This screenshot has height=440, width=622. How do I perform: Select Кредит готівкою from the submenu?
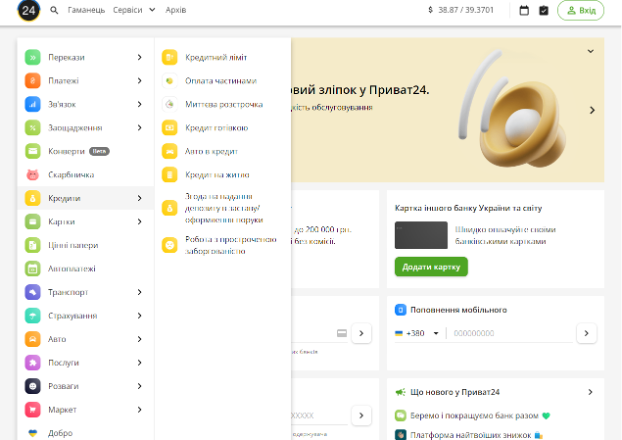click(217, 128)
